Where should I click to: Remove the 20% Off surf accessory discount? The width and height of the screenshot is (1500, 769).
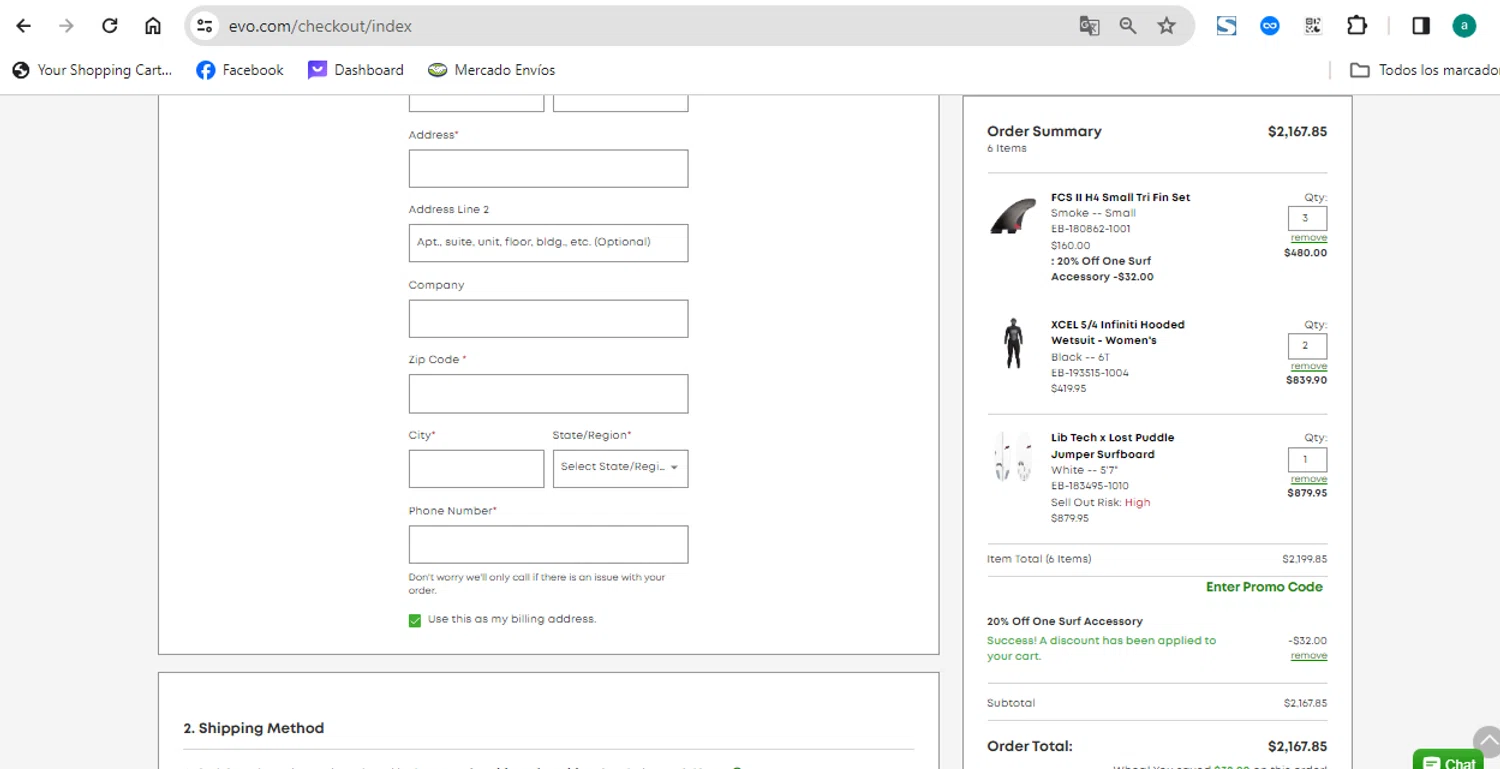click(x=1309, y=656)
